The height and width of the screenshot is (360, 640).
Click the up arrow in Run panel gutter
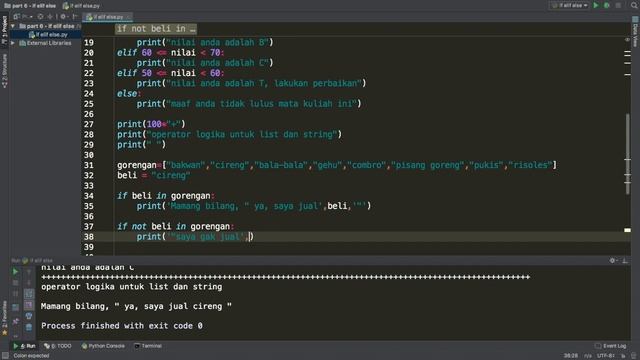29,271
